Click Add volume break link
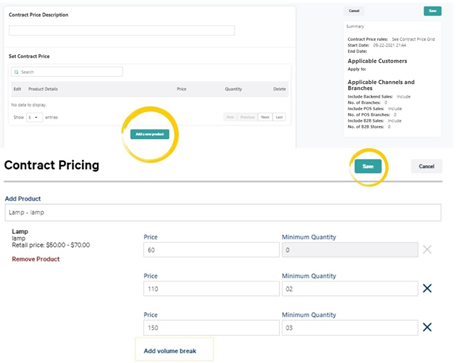The image size is (456, 363). point(170,351)
